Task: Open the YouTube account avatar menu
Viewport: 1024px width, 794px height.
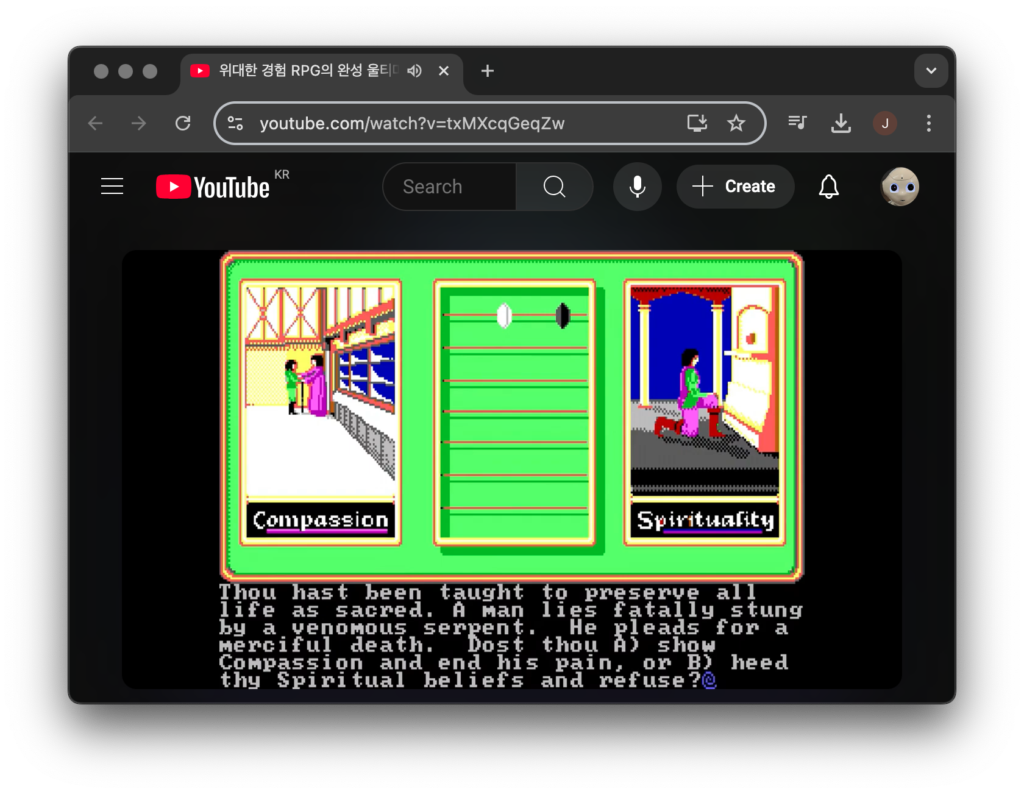Action: pos(899,187)
